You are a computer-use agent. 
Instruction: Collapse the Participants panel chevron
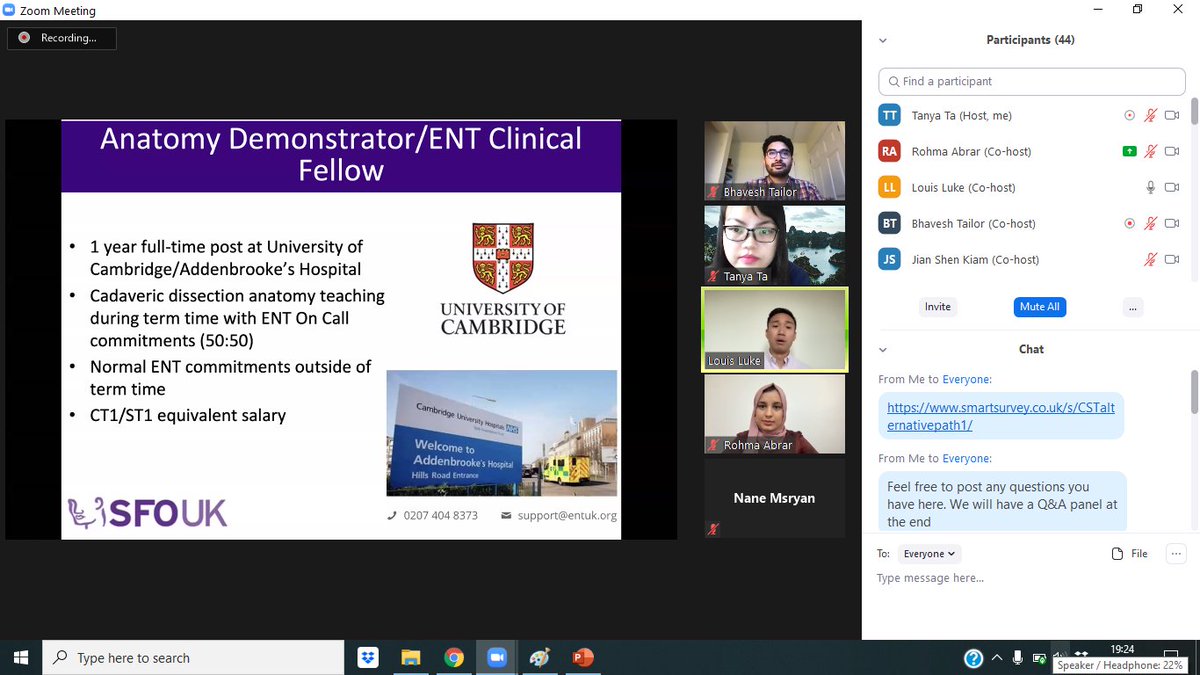coord(883,41)
